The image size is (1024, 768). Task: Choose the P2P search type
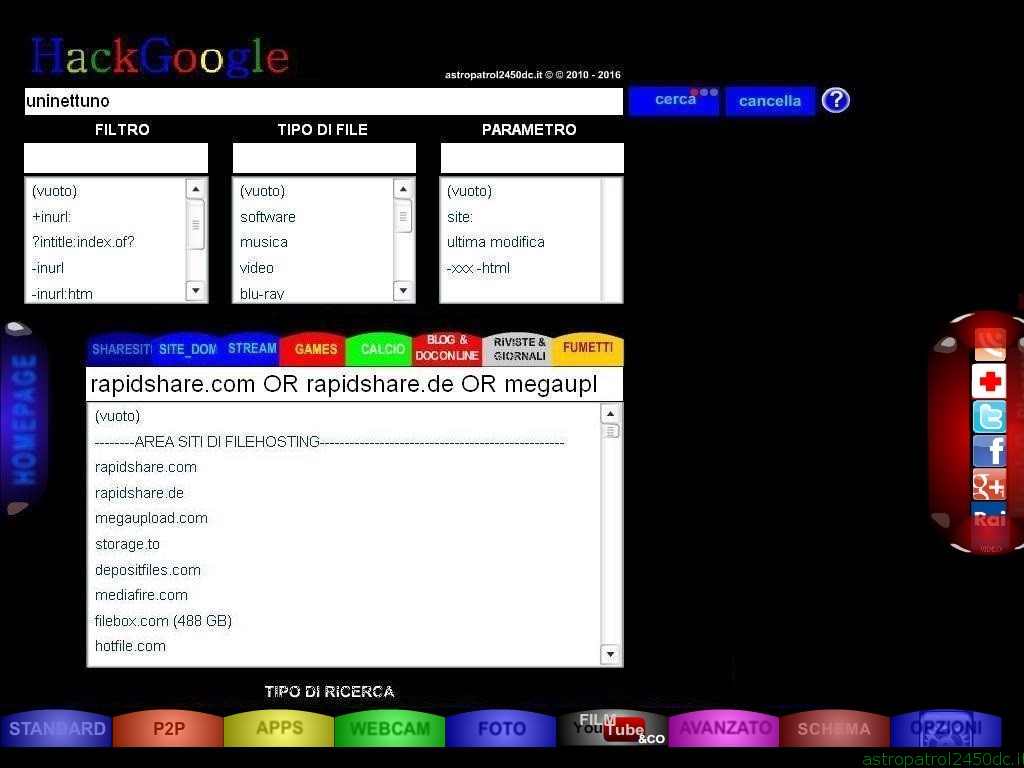(168, 728)
